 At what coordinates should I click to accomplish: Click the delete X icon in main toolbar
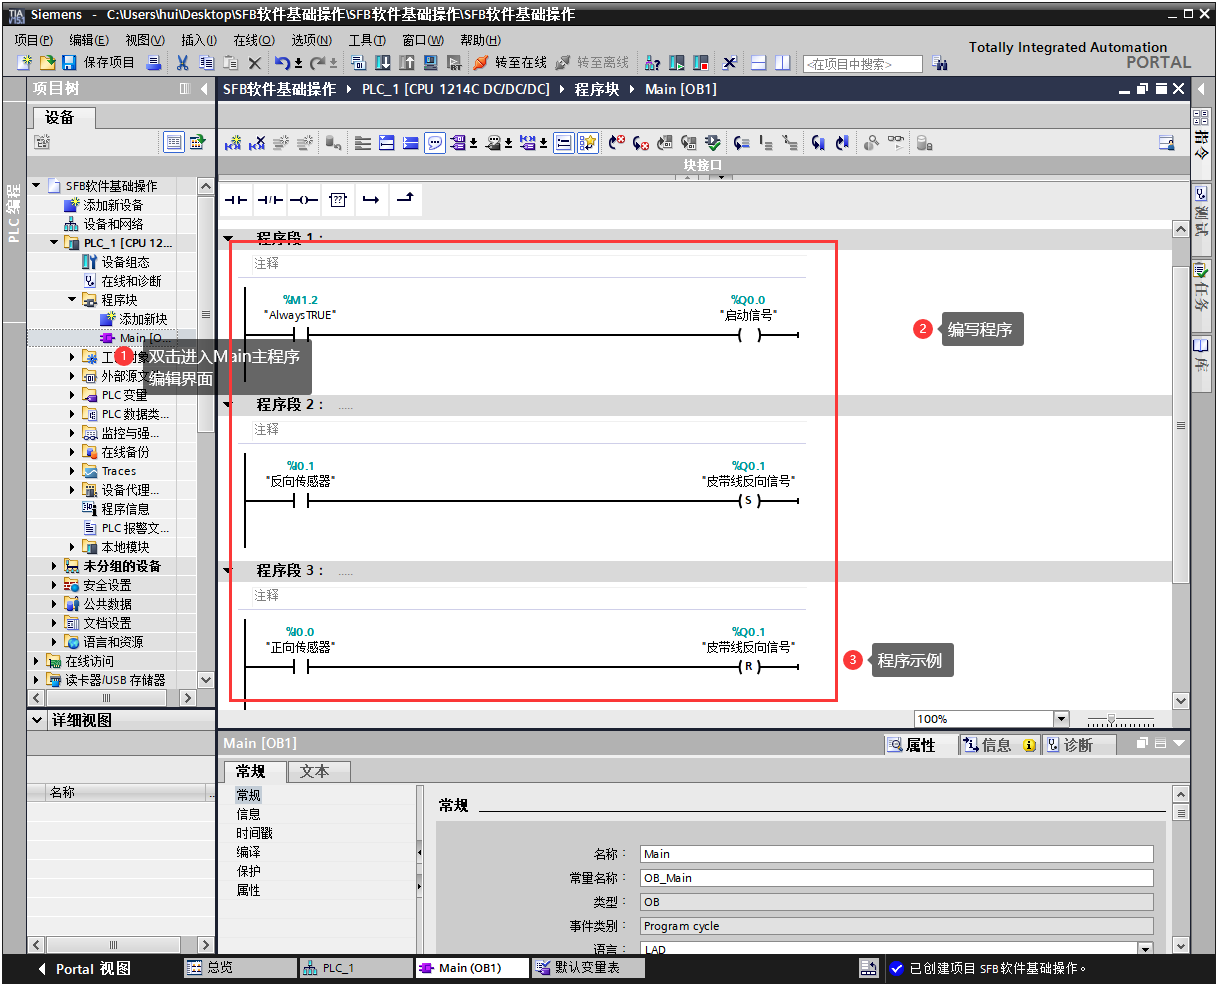pyautogui.click(x=255, y=63)
